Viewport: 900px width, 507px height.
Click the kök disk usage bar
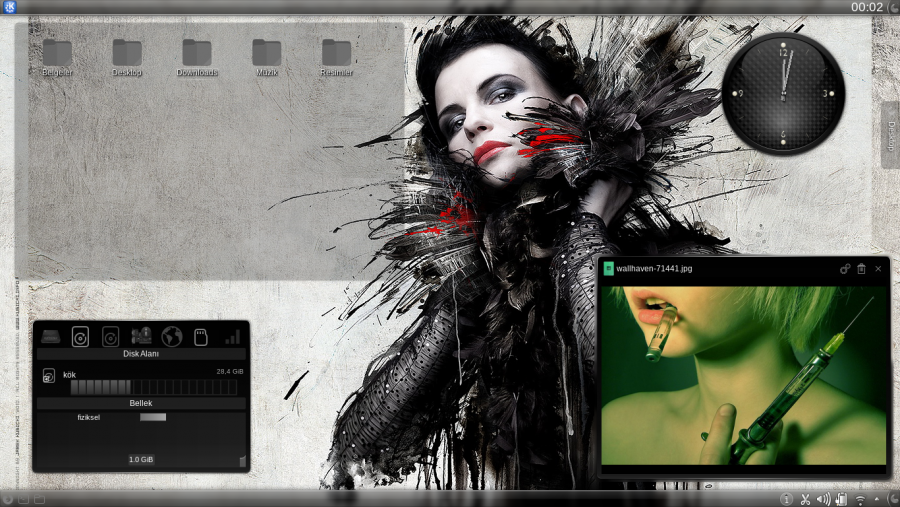pyautogui.click(x=153, y=388)
